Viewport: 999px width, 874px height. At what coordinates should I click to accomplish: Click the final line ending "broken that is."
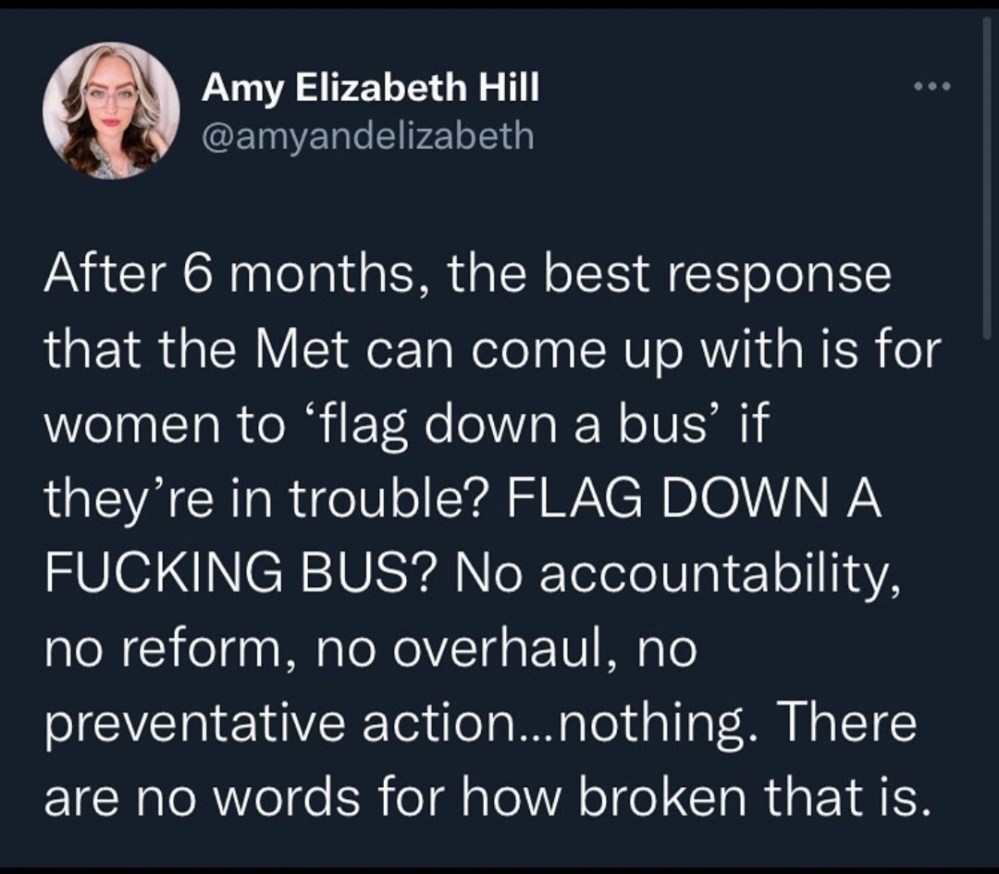480,801
